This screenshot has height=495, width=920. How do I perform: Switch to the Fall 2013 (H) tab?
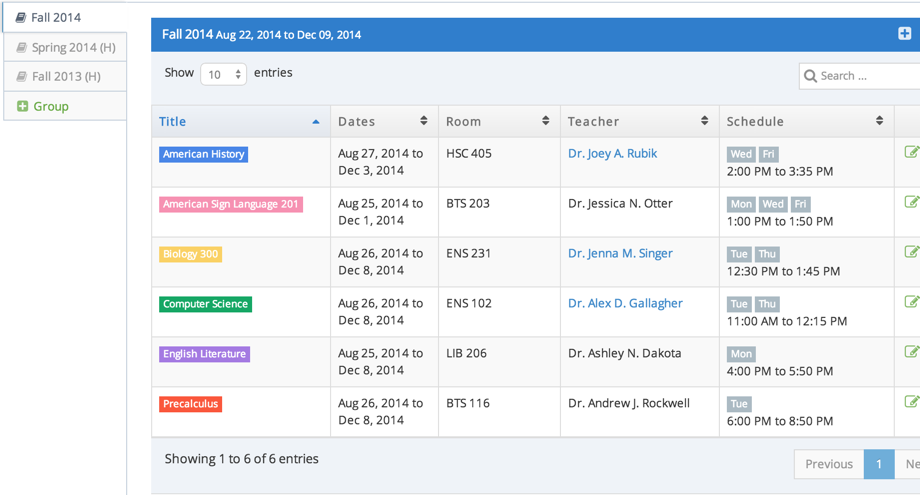[x=65, y=76]
